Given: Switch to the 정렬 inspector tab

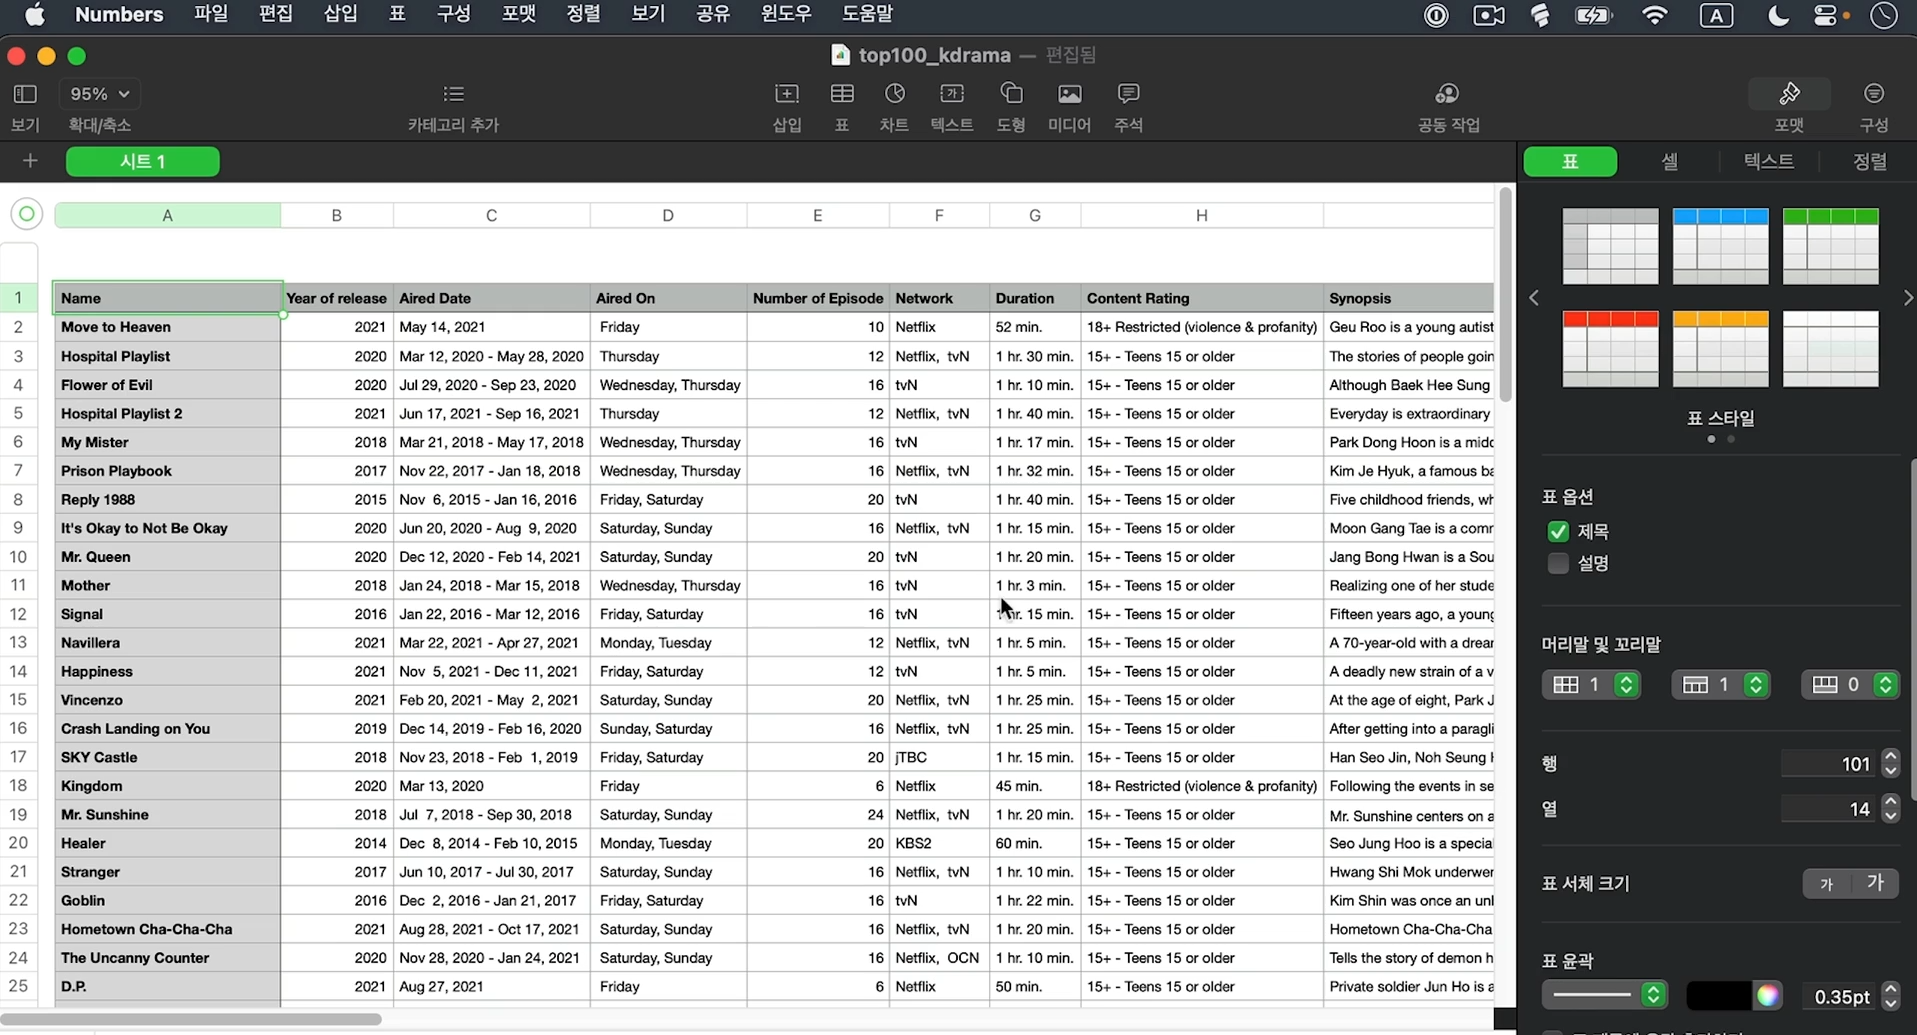Looking at the screenshot, I should click(1869, 161).
